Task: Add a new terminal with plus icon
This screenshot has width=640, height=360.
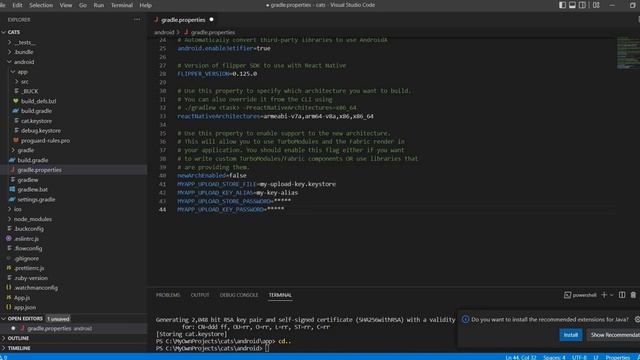Action: (604, 295)
